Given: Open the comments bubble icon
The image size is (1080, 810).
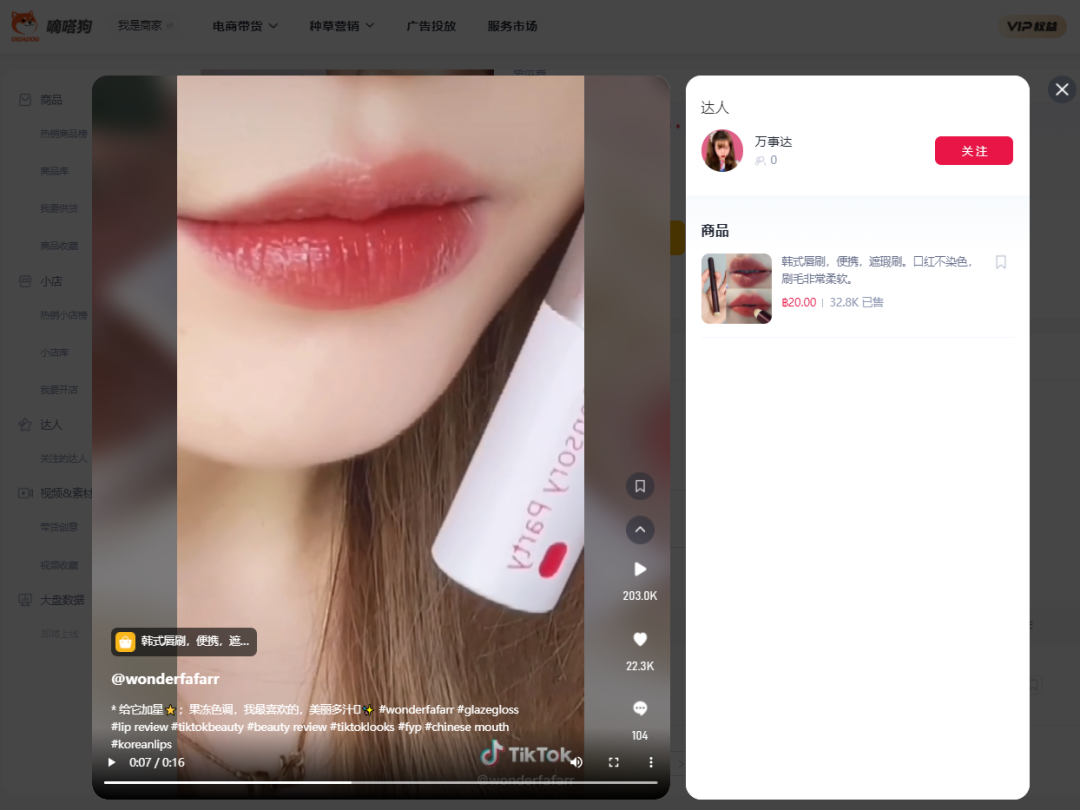Looking at the screenshot, I should point(640,708).
